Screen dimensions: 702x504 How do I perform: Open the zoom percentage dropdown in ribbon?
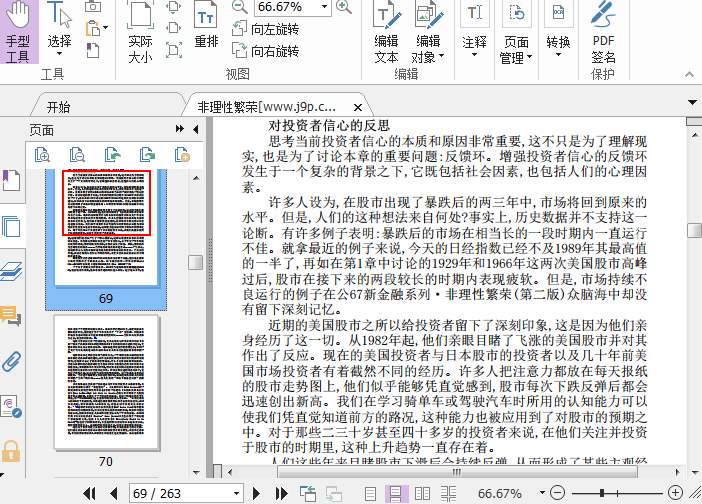(x=325, y=7)
